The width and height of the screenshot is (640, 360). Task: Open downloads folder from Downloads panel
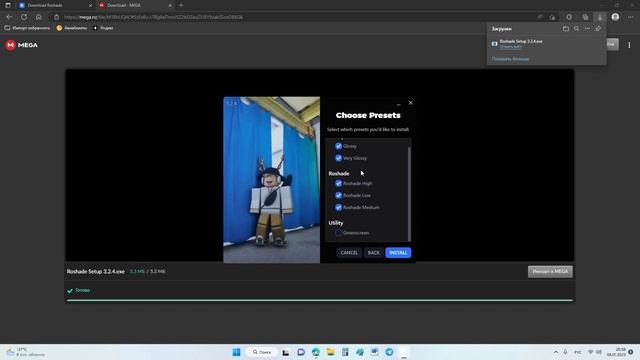tap(566, 29)
